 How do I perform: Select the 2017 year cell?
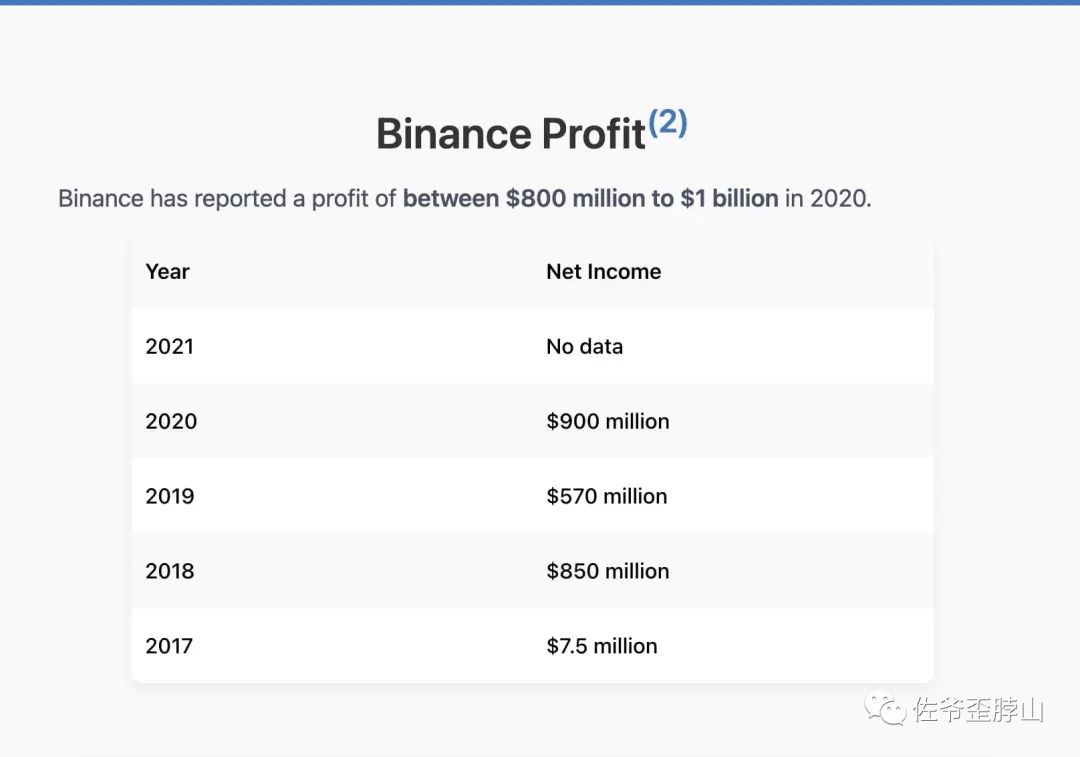[168, 647]
